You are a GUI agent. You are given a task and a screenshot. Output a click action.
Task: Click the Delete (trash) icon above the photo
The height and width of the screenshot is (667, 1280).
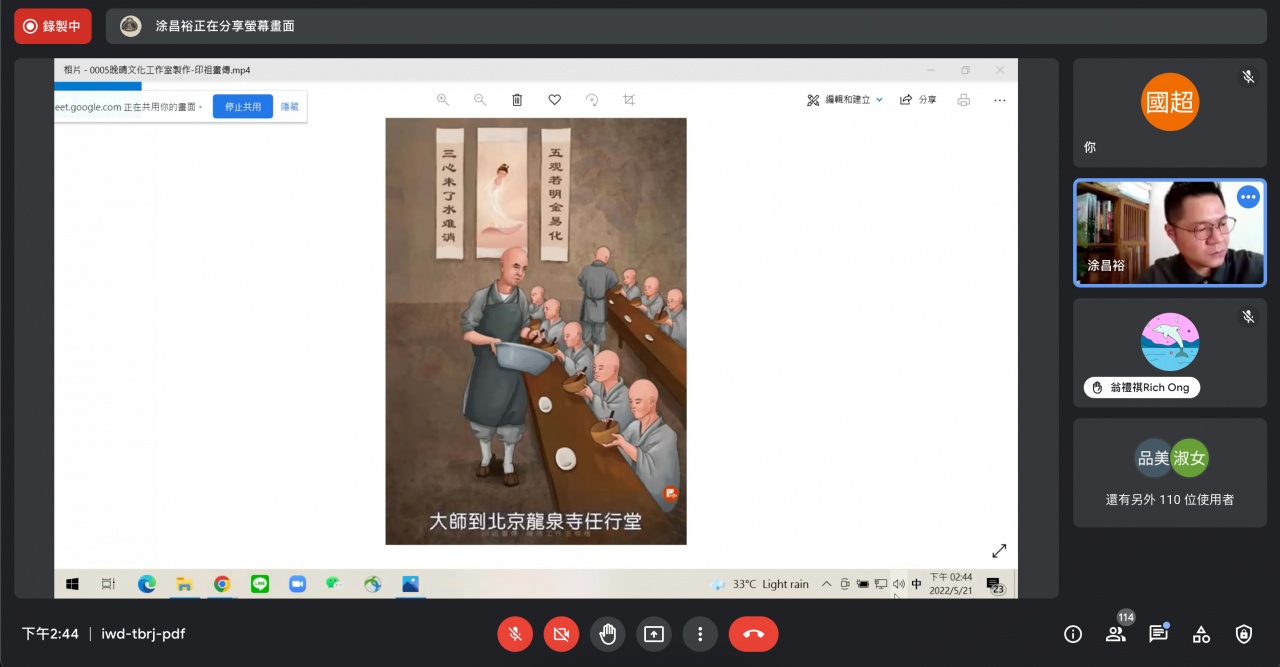[517, 100]
